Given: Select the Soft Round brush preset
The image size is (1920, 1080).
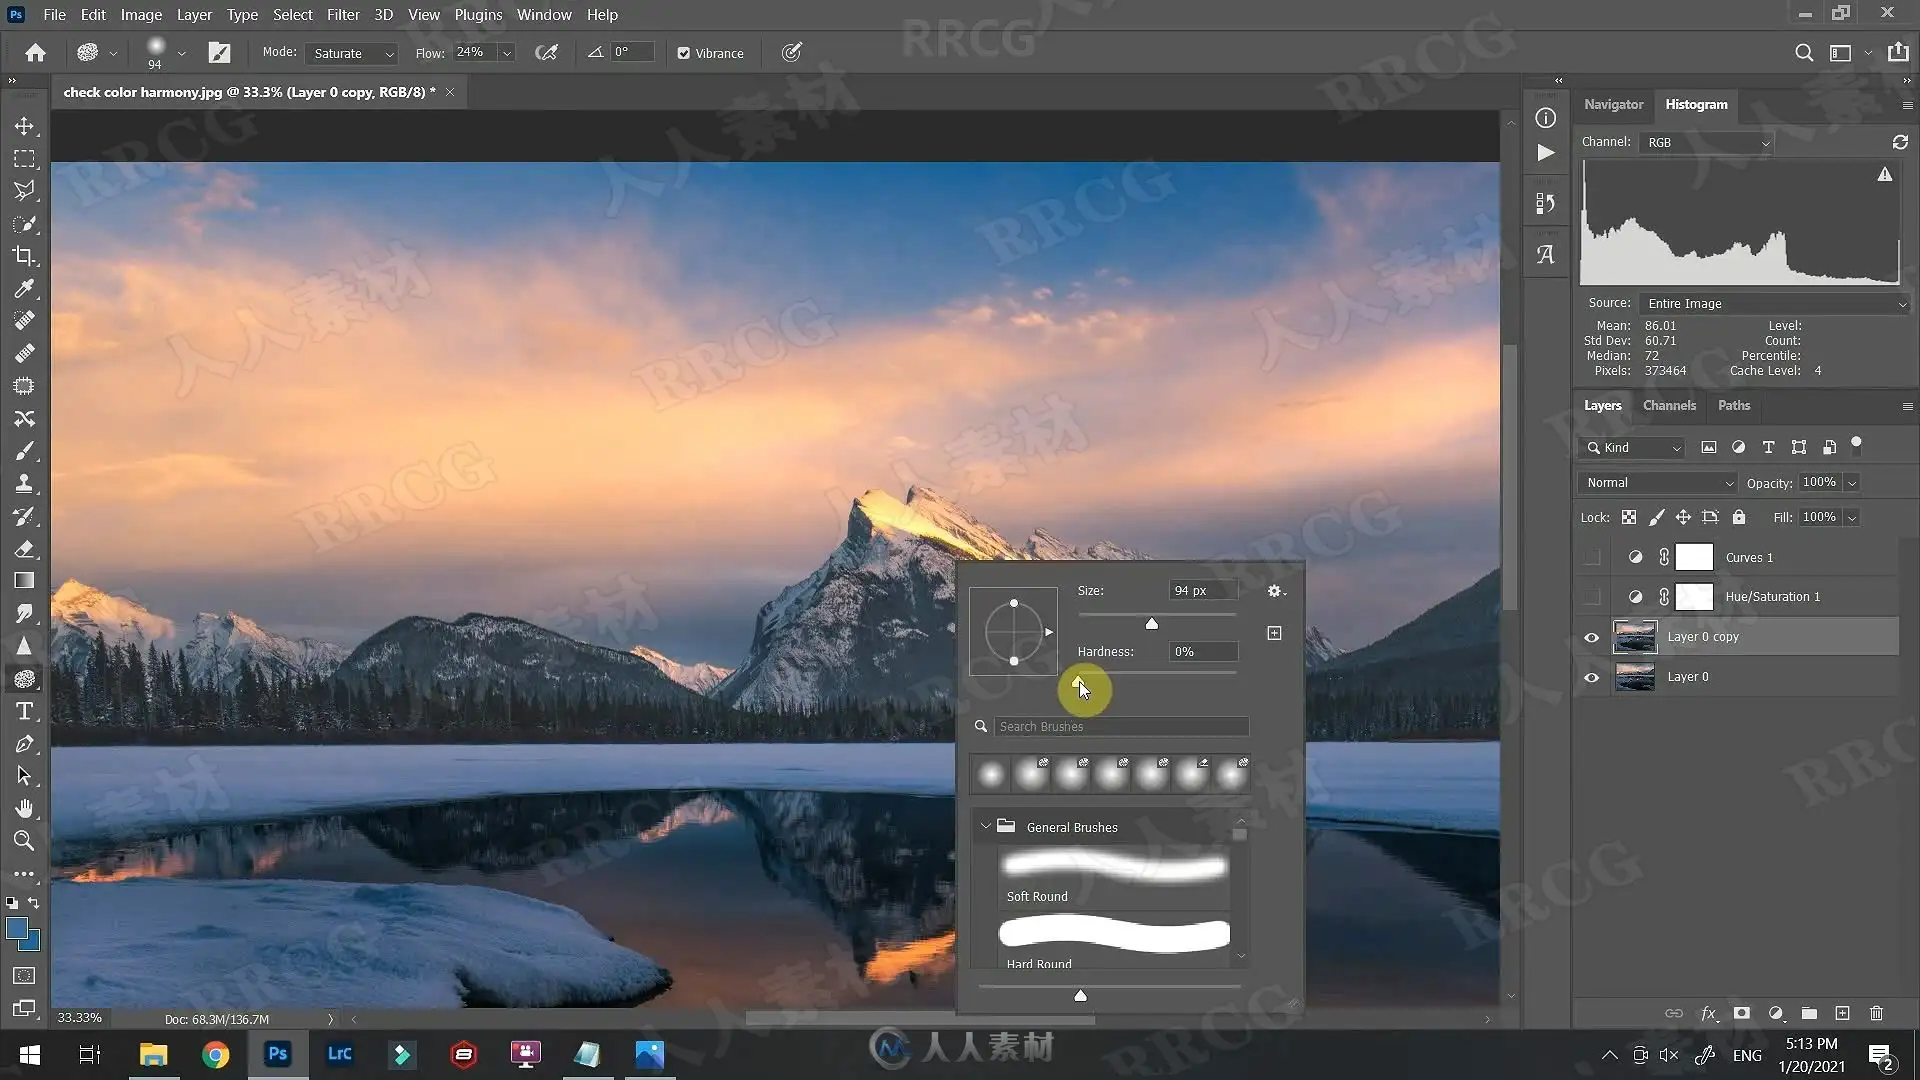Looking at the screenshot, I should [1114, 876].
